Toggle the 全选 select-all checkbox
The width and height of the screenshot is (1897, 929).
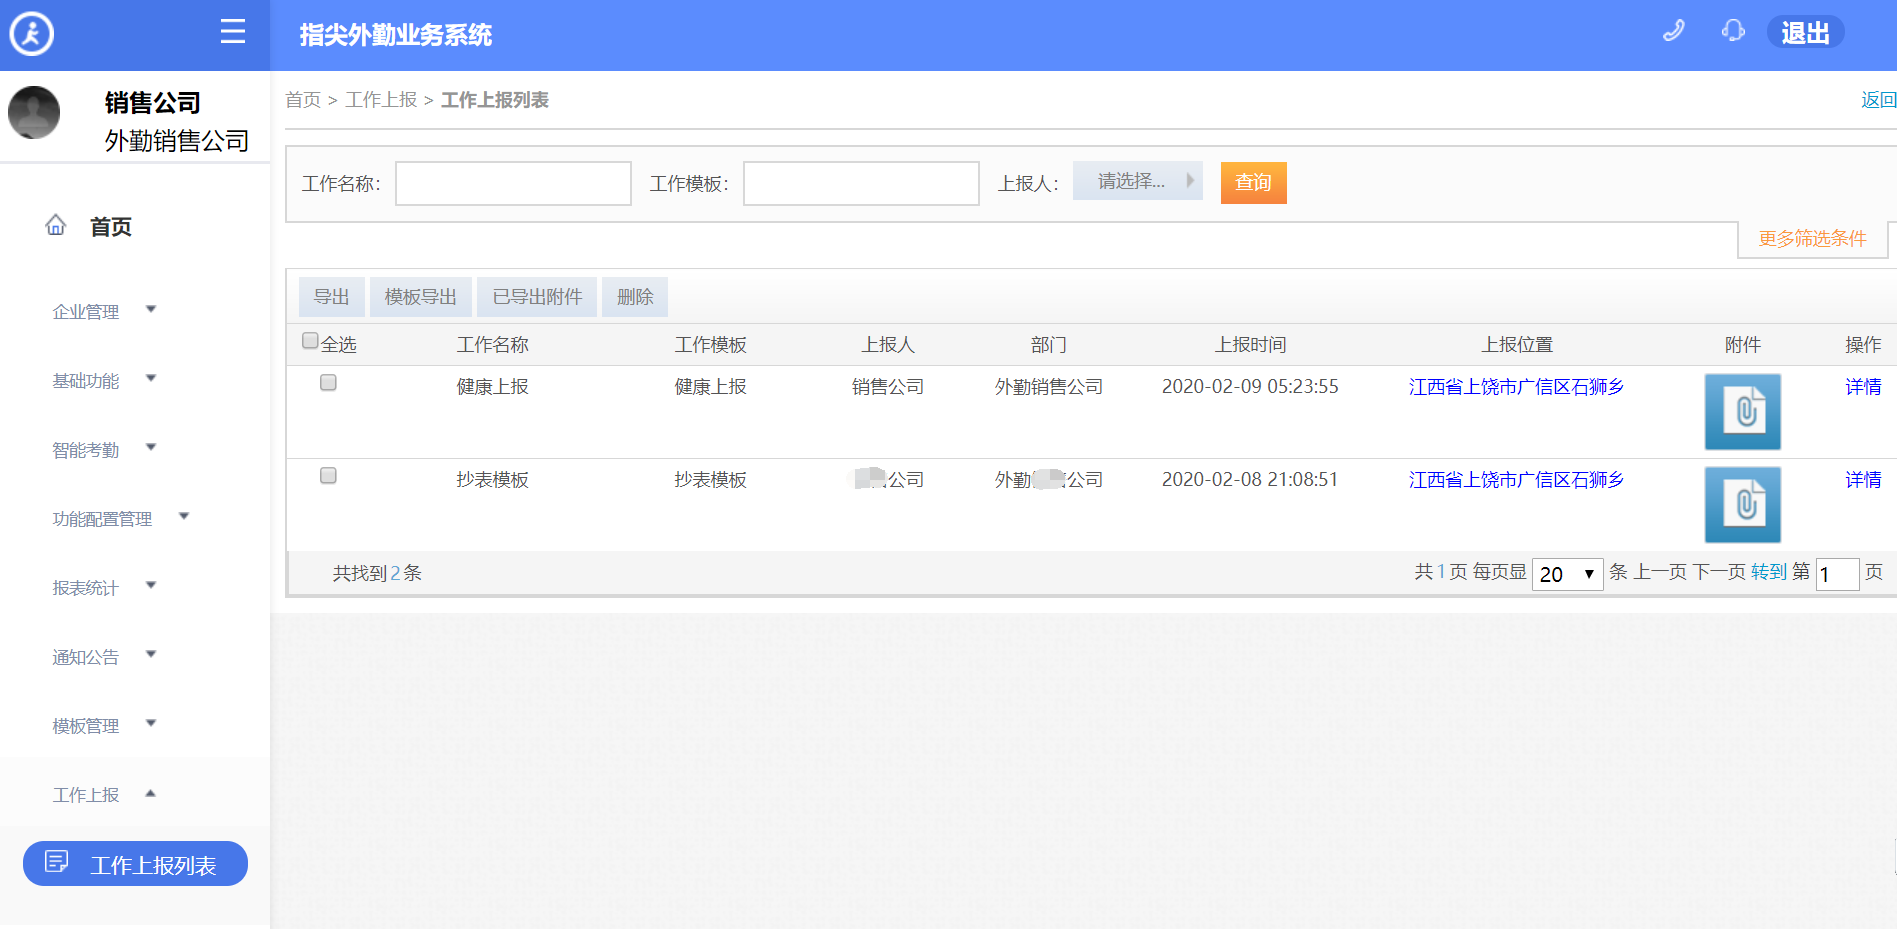310,341
